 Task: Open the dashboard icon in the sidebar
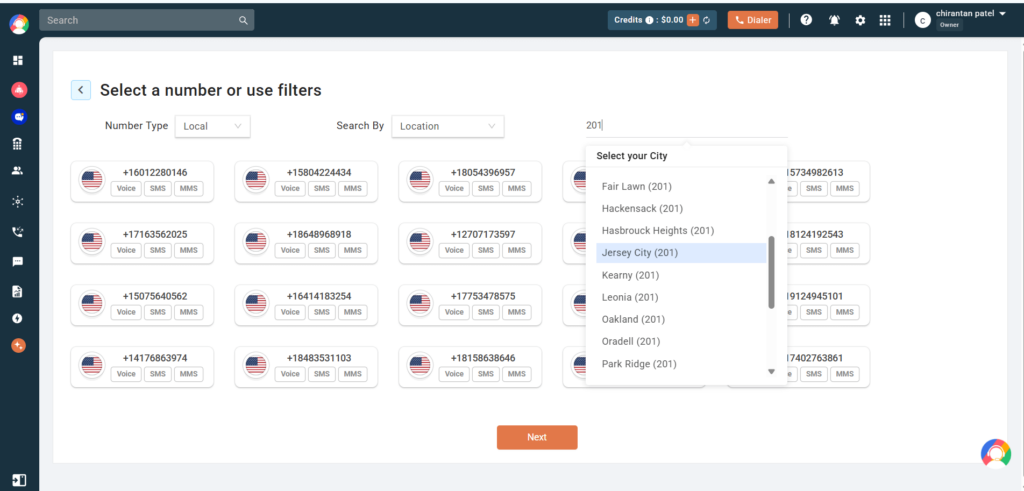point(18,61)
